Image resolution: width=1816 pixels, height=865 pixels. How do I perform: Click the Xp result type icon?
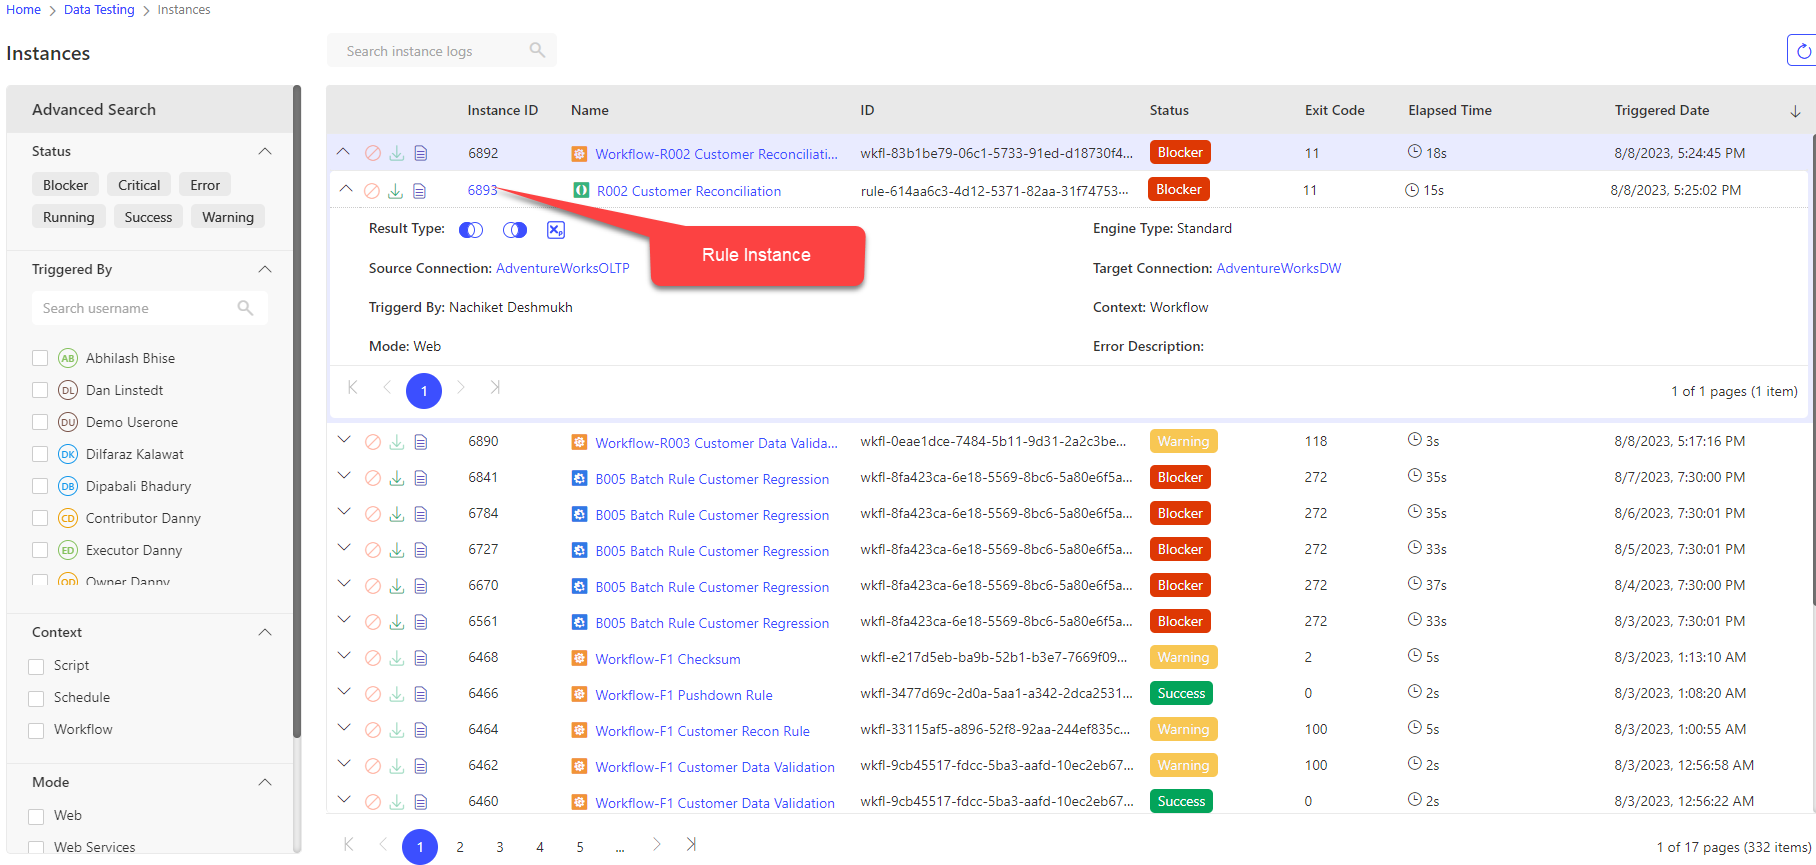(556, 230)
